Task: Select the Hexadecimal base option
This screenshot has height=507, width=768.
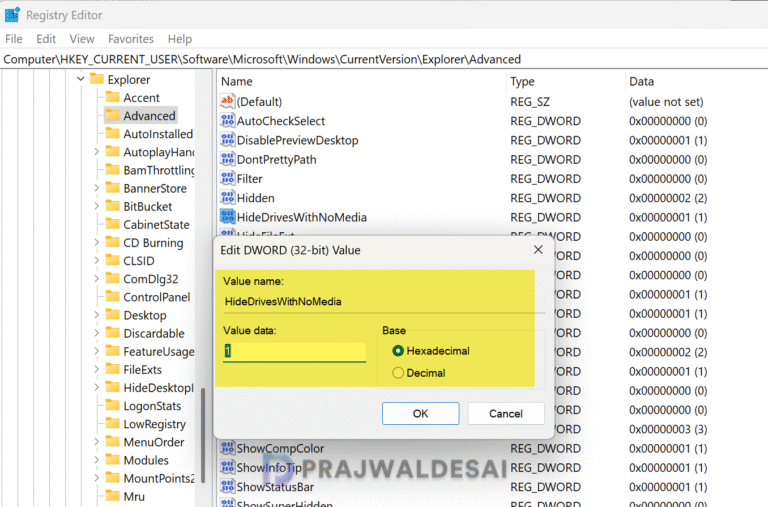Action: [x=398, y=351]
